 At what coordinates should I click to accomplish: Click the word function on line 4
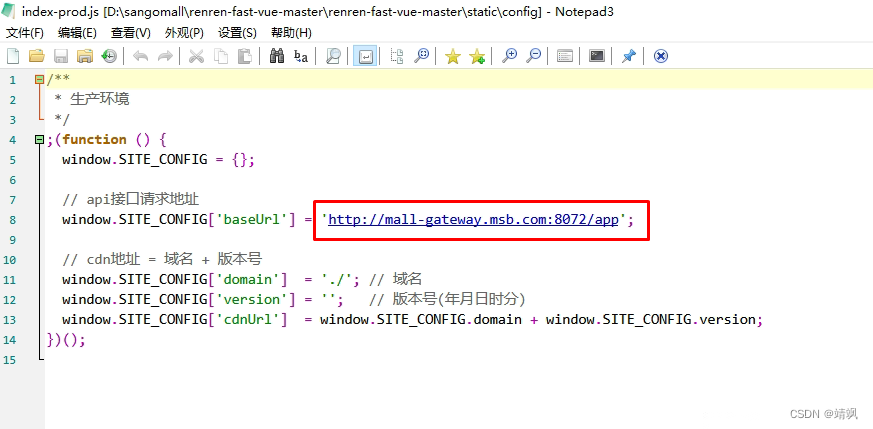tap(95, 140)
